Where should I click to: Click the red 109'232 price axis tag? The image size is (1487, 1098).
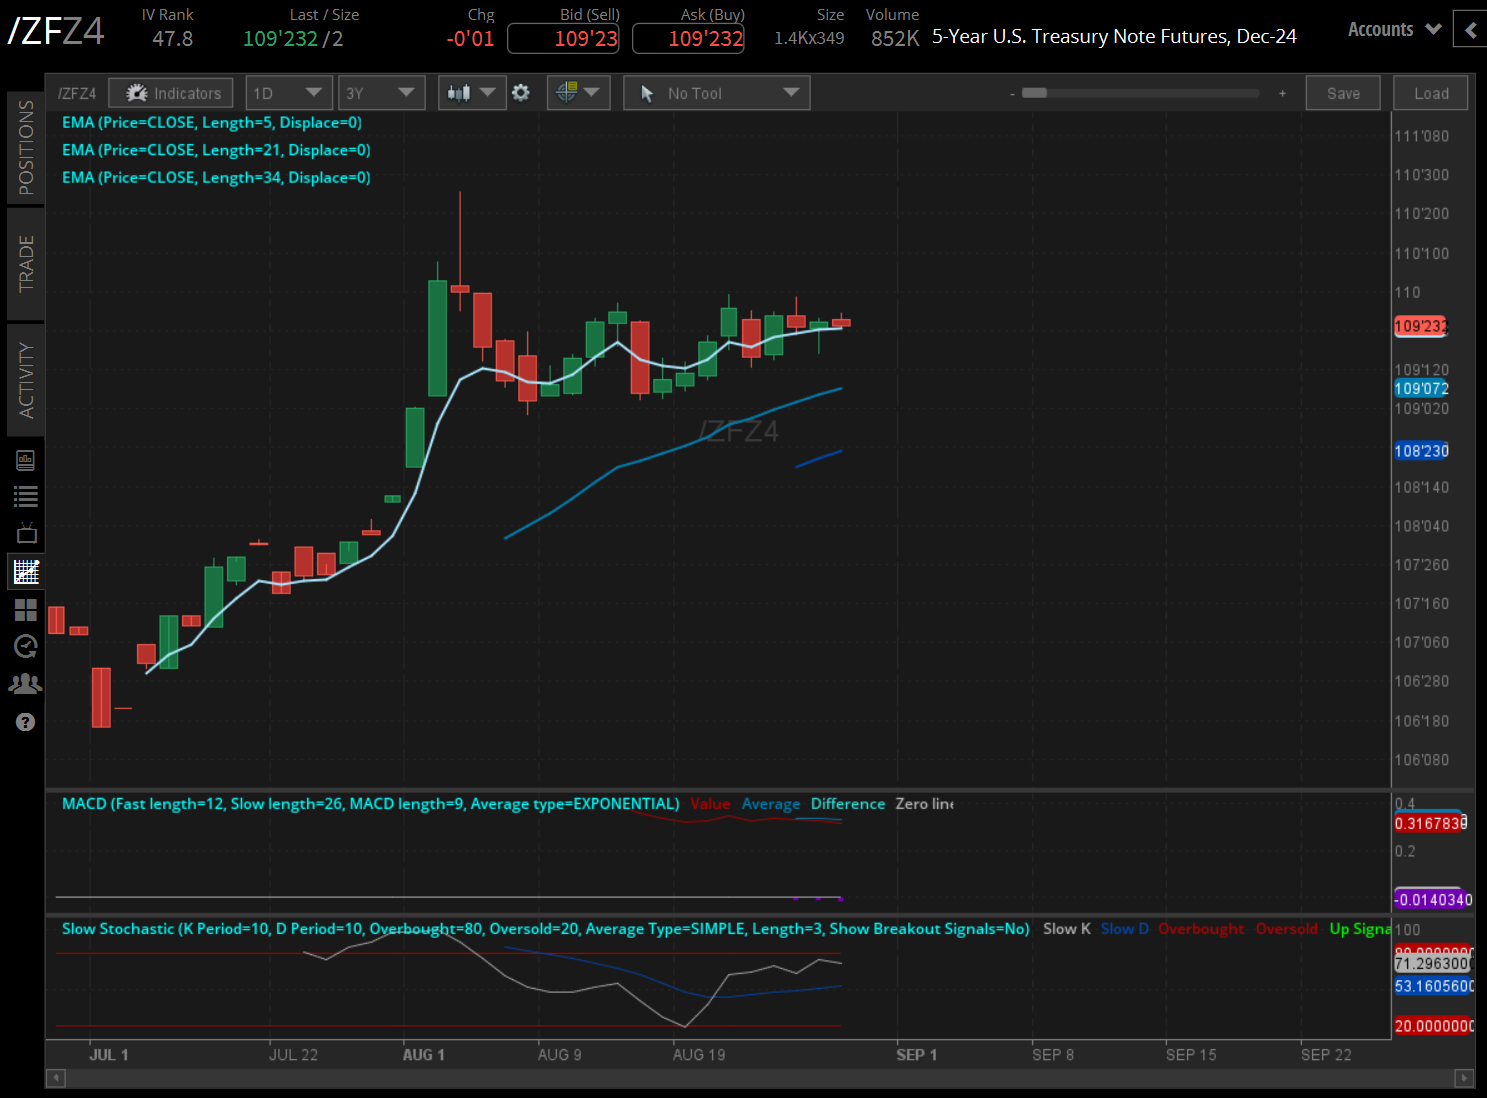click(x=1421, y=326)
